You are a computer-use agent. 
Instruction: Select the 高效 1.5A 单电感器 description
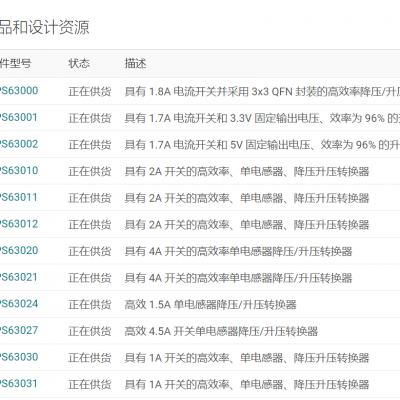point(211,304)
